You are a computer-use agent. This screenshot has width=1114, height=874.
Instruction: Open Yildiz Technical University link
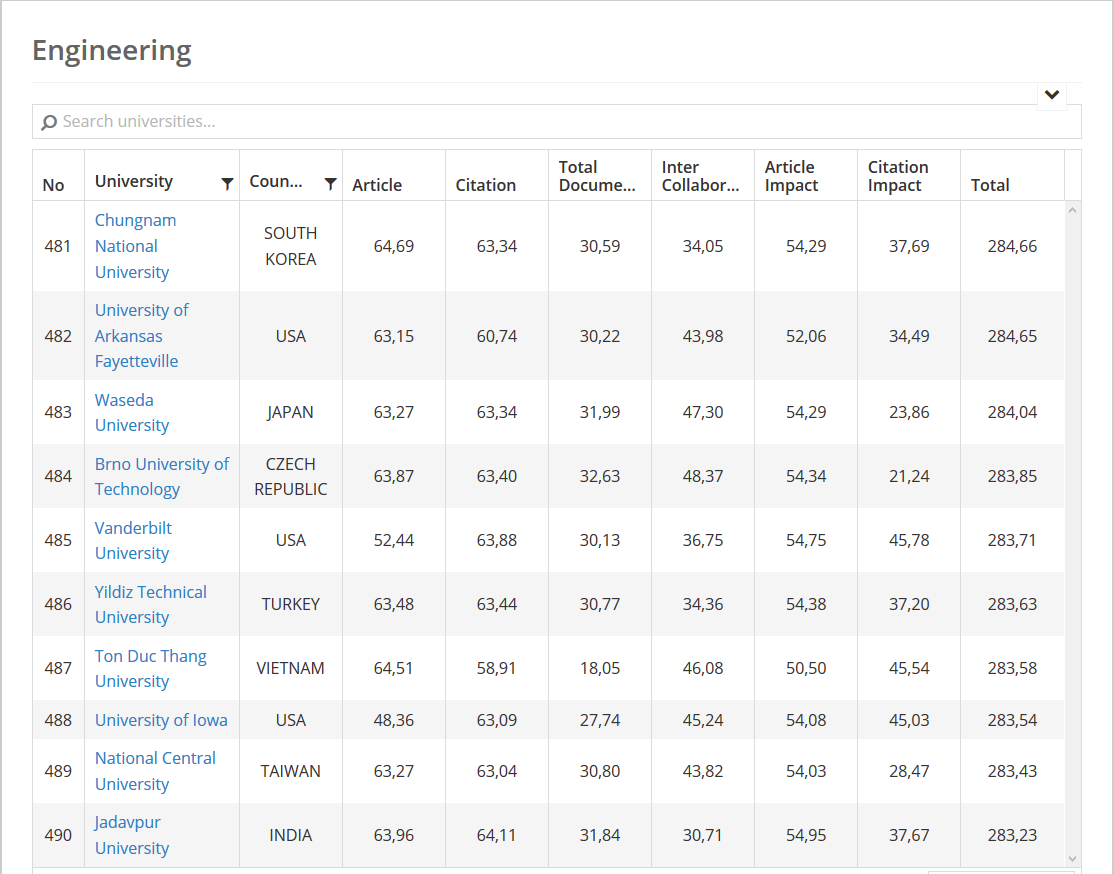click(x=151, y=604)
